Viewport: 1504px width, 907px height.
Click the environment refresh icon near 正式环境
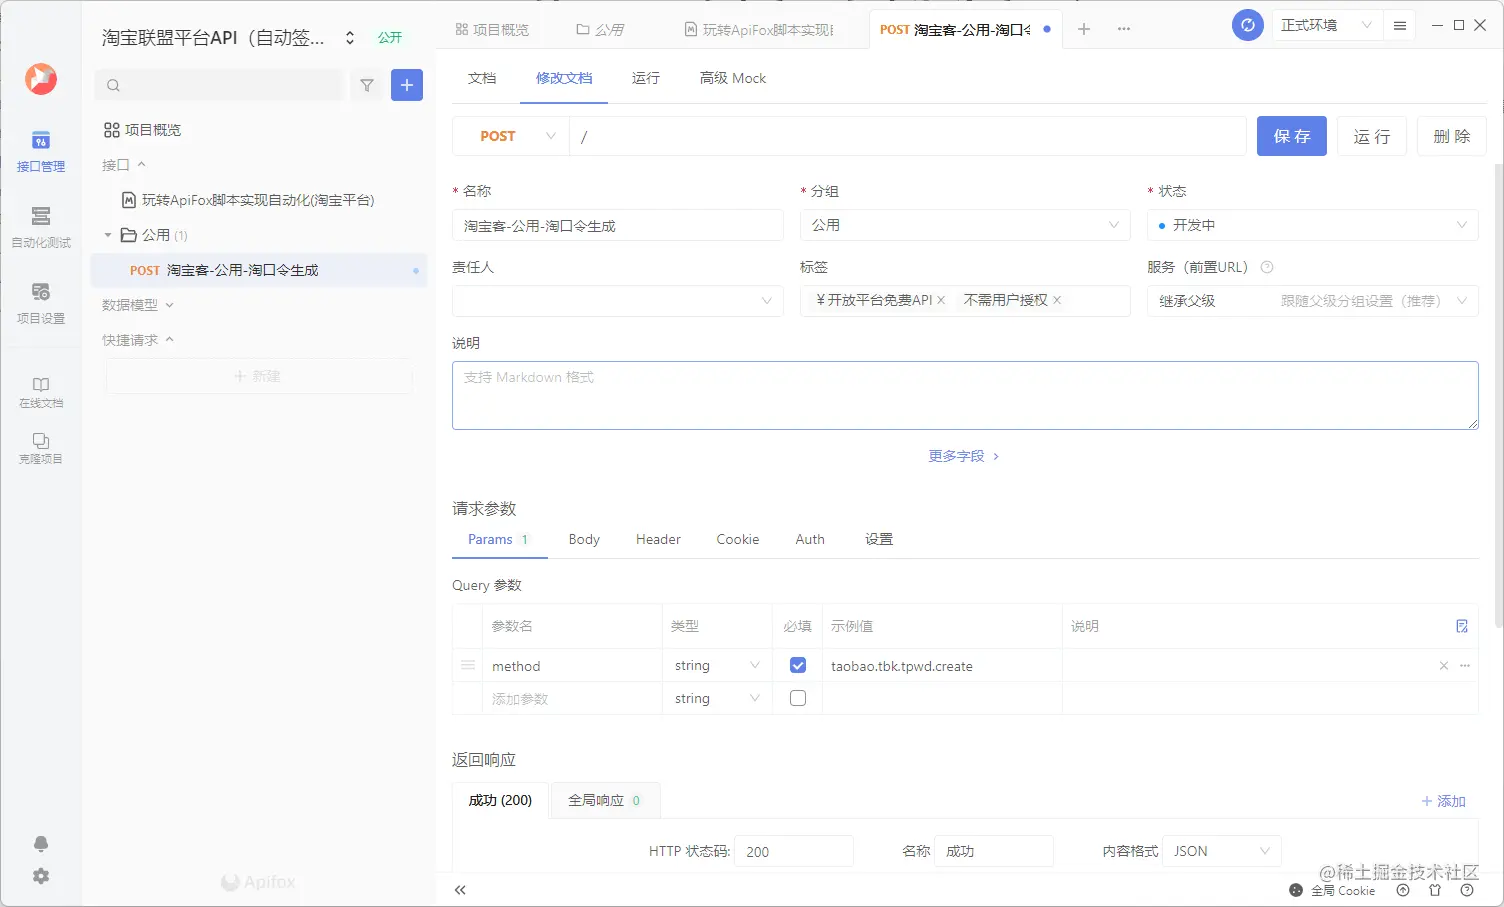point(1247,25)
